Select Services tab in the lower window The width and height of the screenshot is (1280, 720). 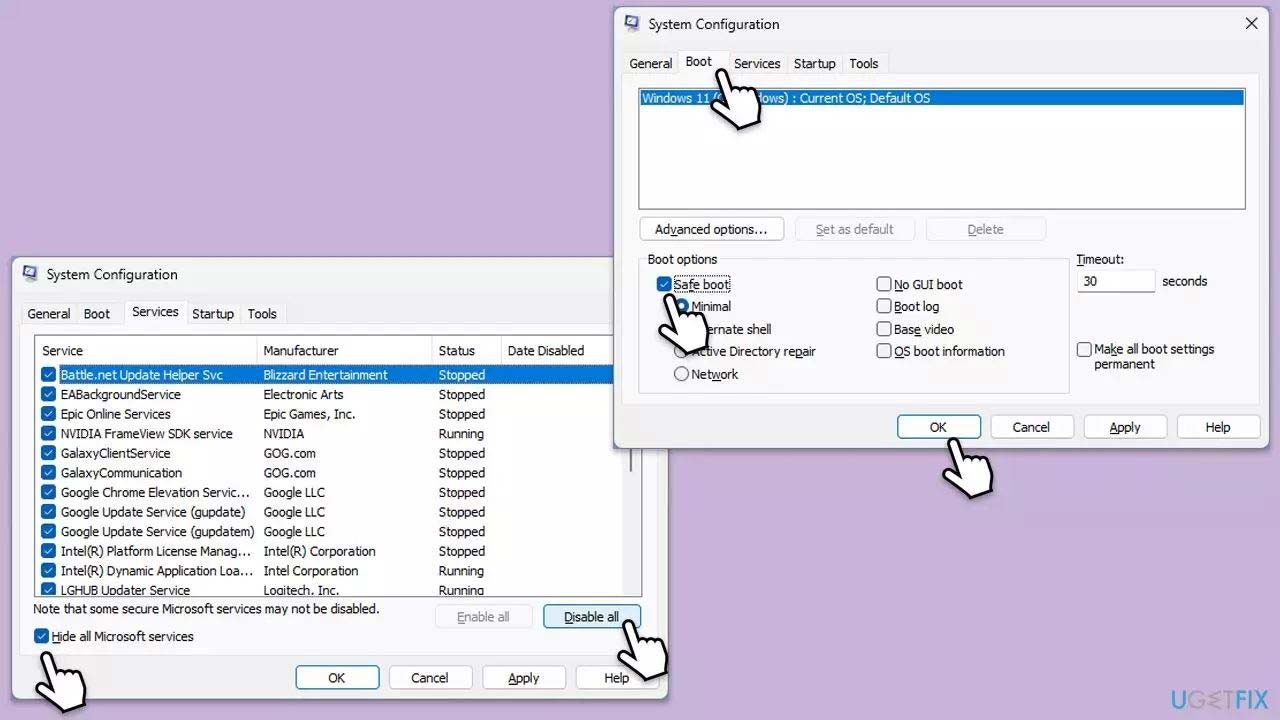click(155, 312)
